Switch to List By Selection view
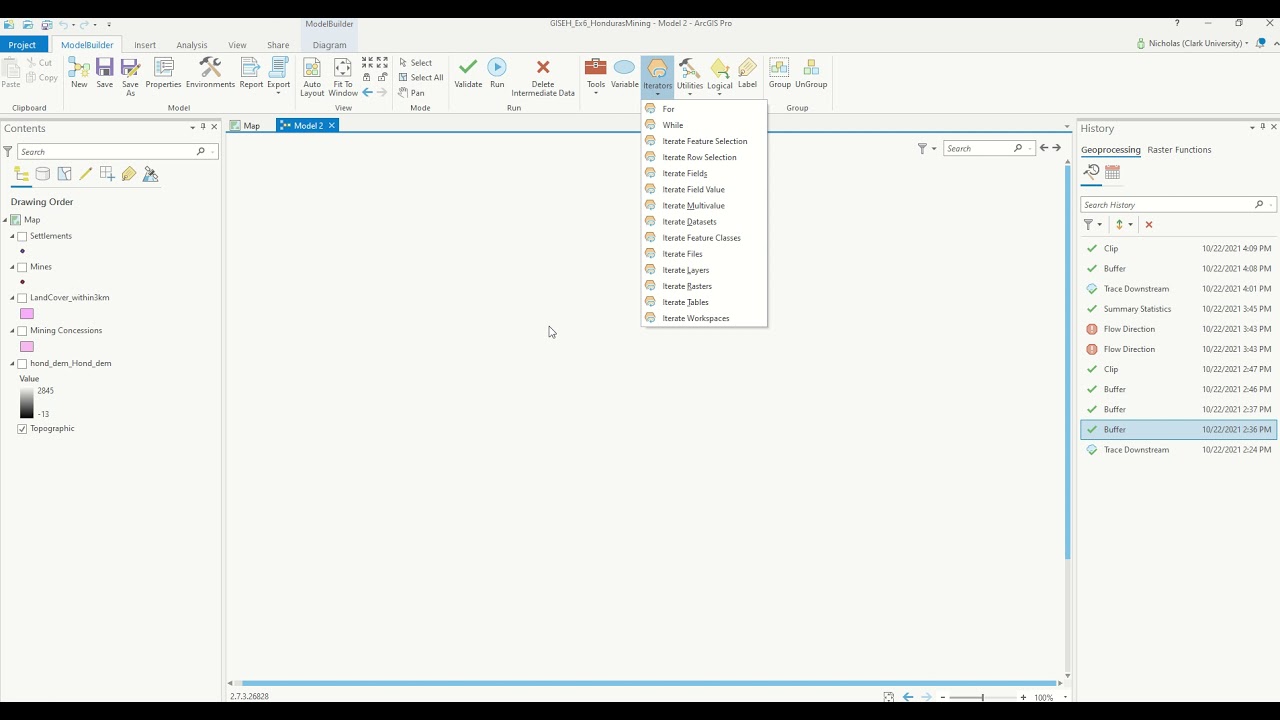This screenshot has height=720, width=1280. pos(65,174)
